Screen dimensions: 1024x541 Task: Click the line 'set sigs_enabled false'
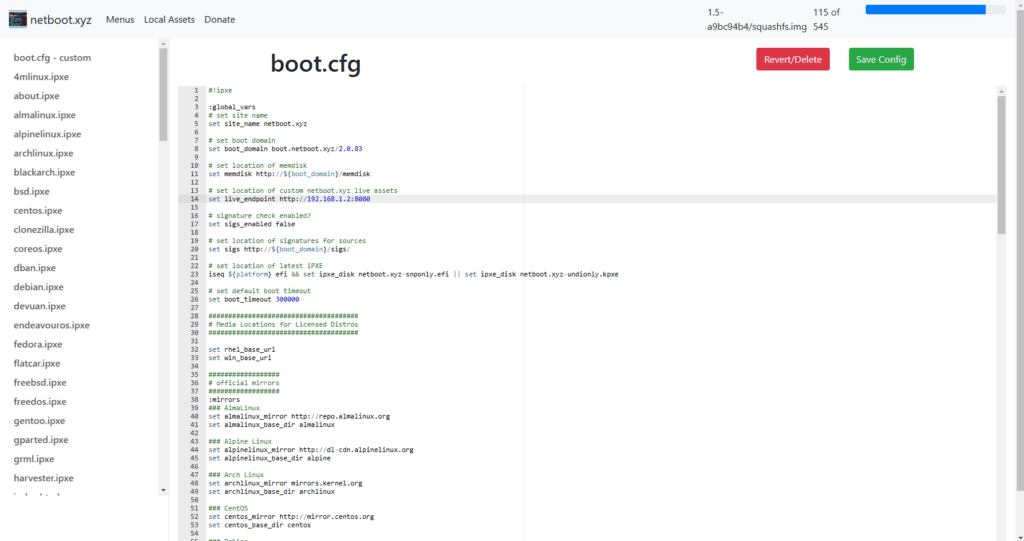[x=251, y=224]
